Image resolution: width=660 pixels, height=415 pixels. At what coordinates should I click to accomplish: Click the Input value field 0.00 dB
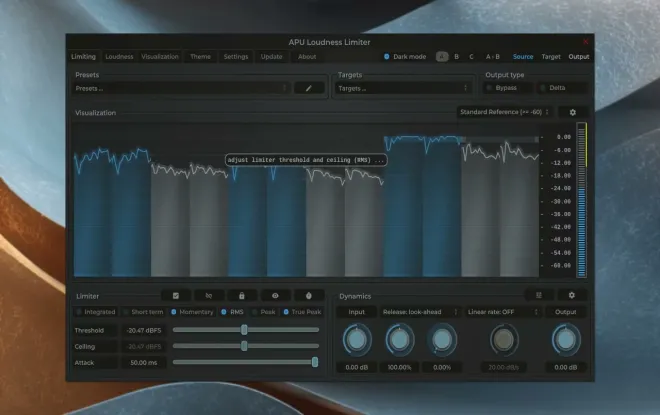357,367
